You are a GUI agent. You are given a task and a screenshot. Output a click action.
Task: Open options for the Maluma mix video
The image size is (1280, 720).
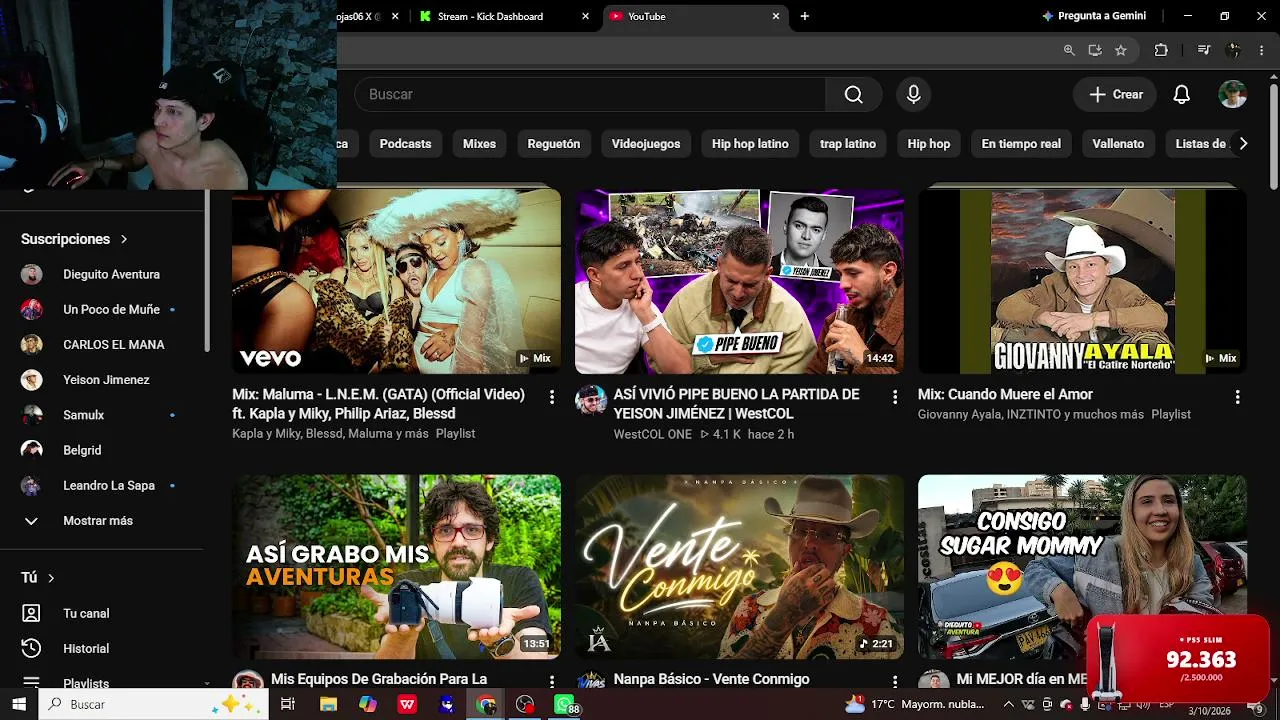coord(551,397)
